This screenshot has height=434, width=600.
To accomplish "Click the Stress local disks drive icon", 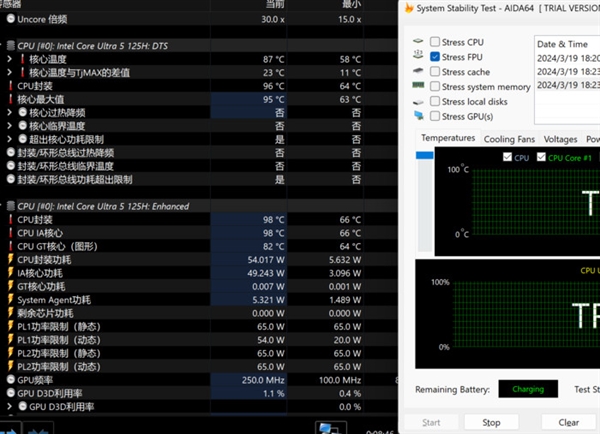I will [x=418, y=101].
